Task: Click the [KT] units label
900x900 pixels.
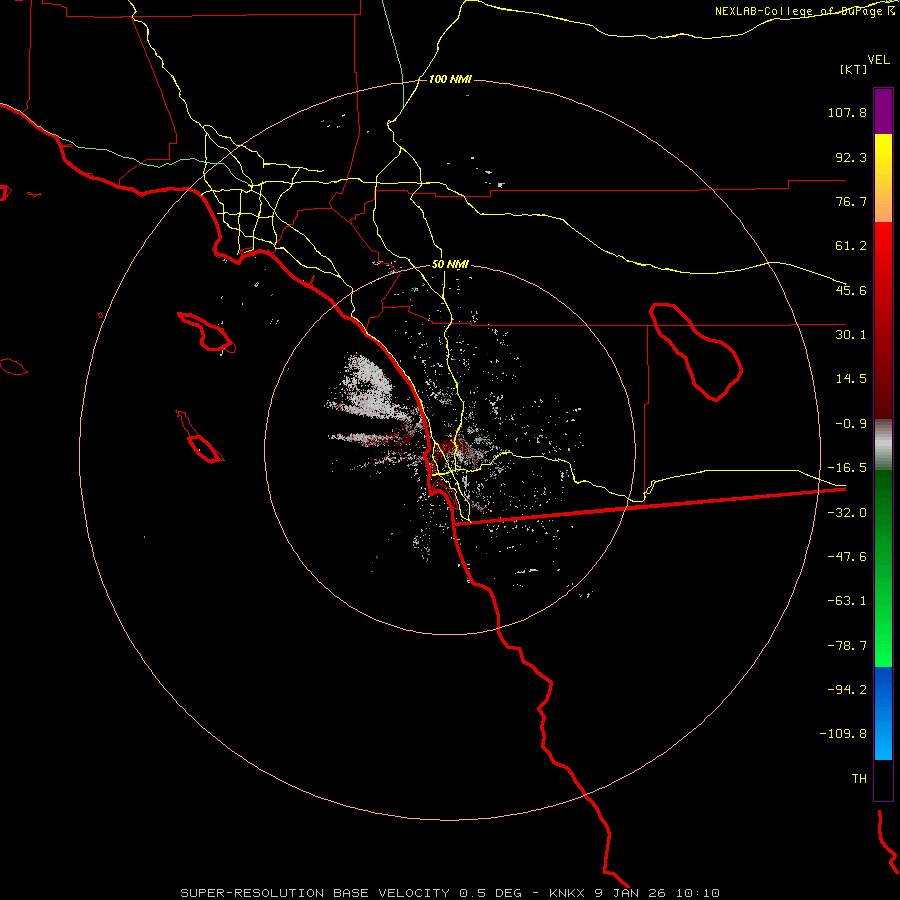Action: pos(854,69)
